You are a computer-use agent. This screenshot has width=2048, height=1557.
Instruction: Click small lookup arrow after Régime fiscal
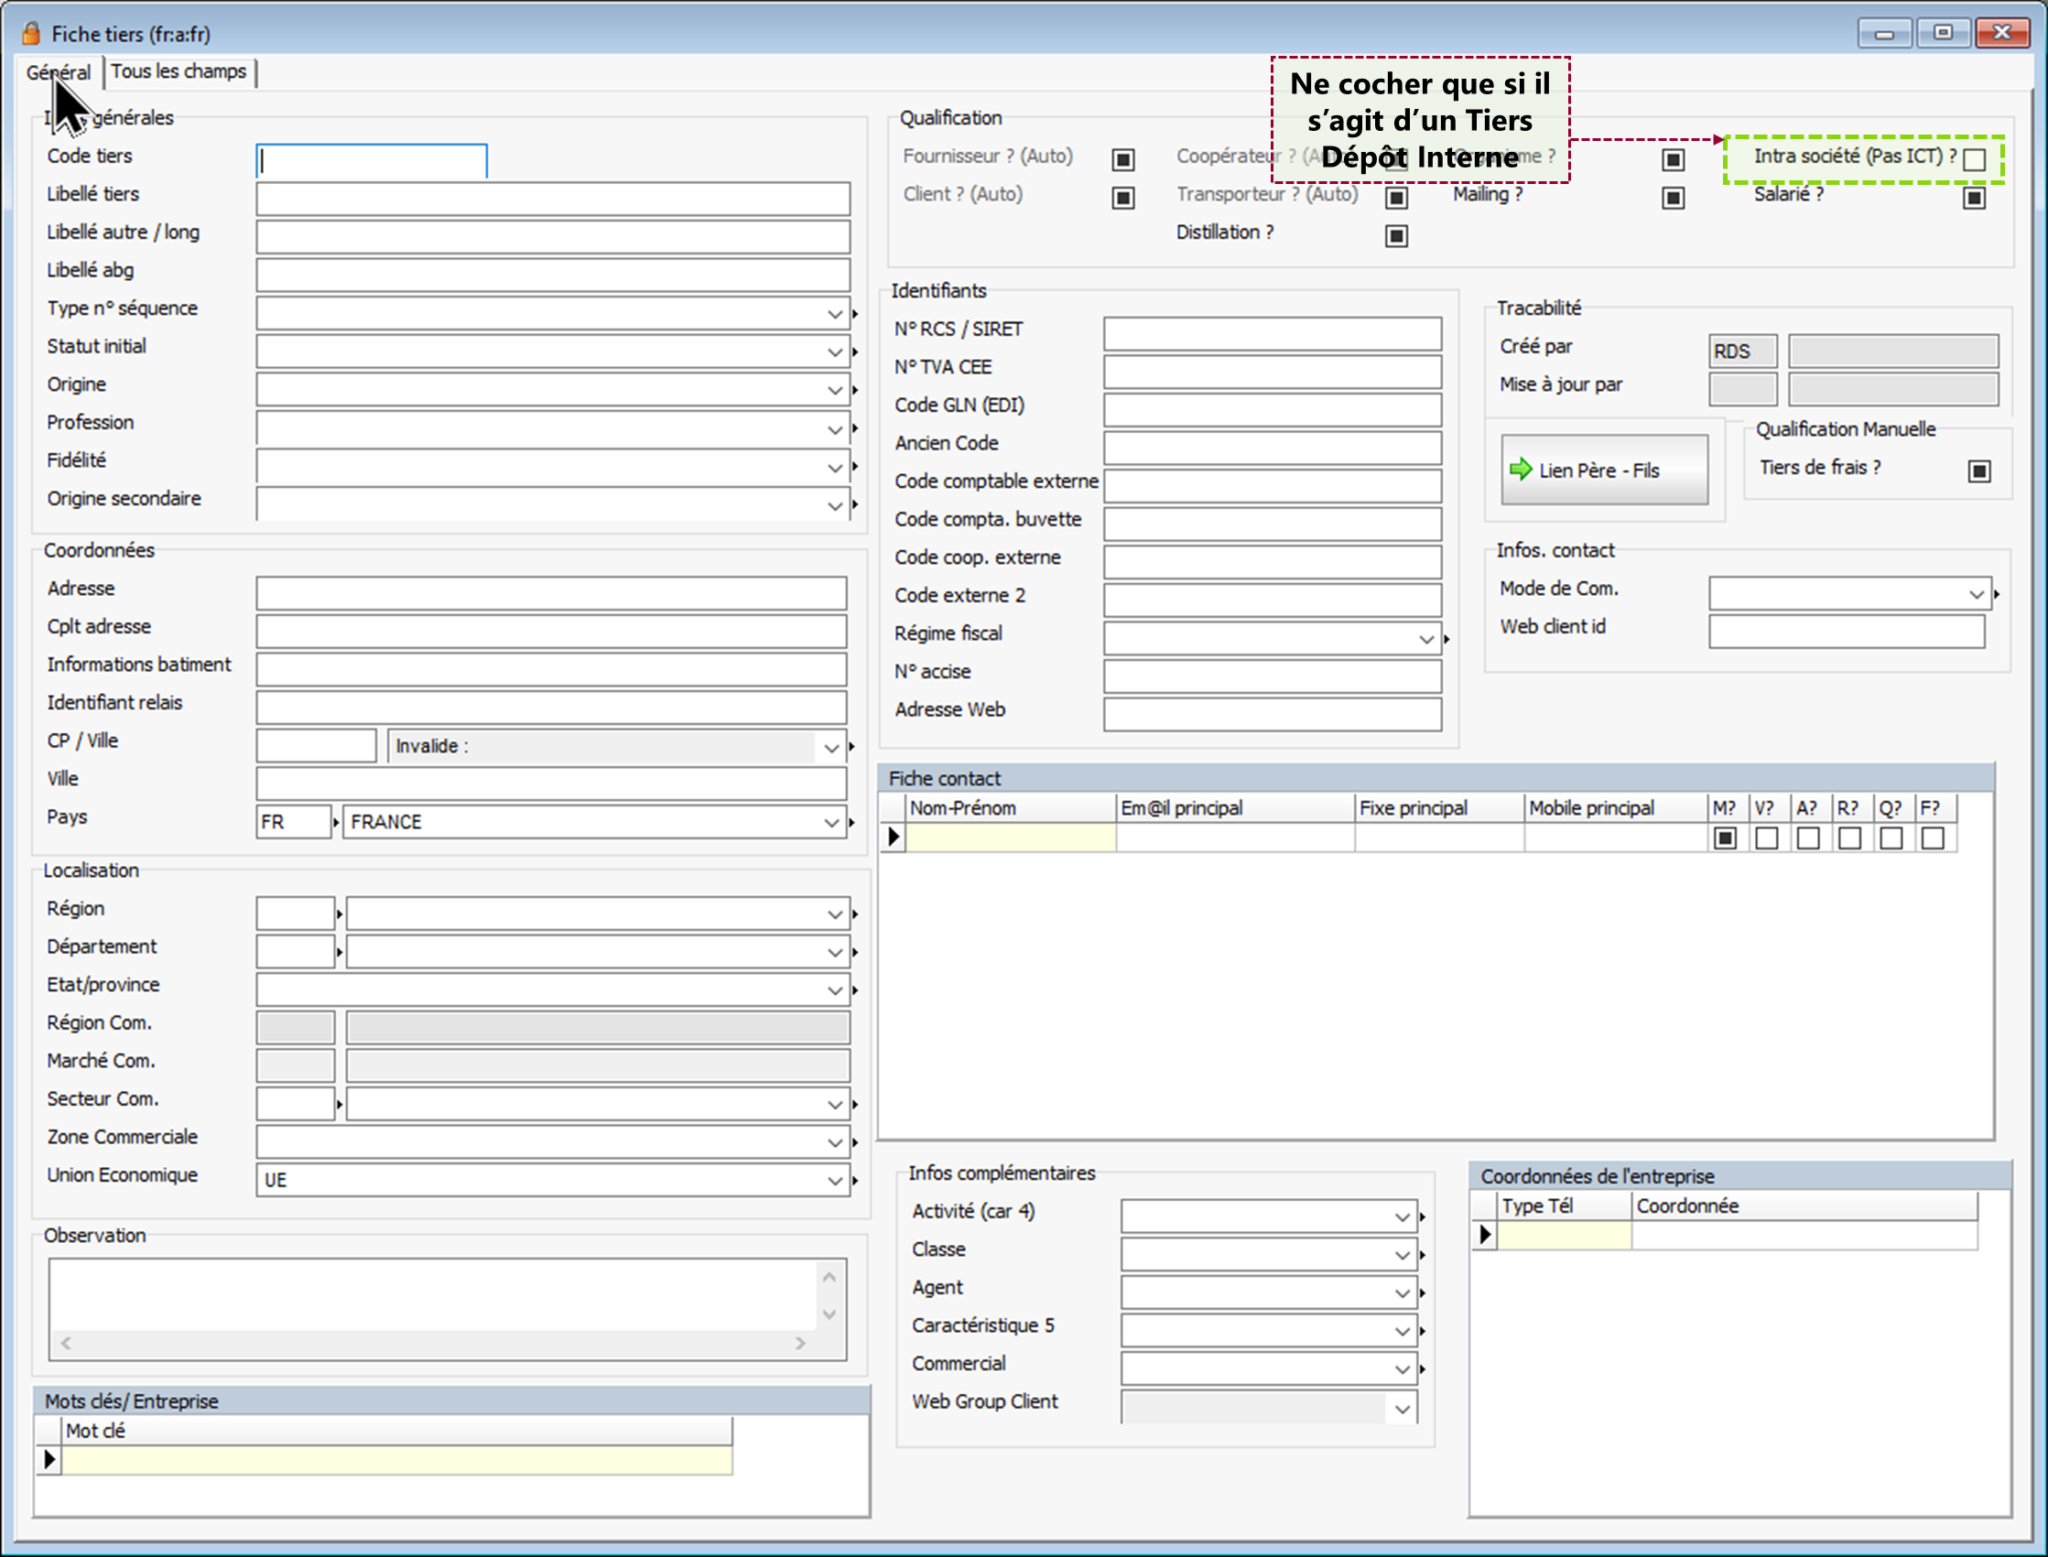coord(1447,638)
